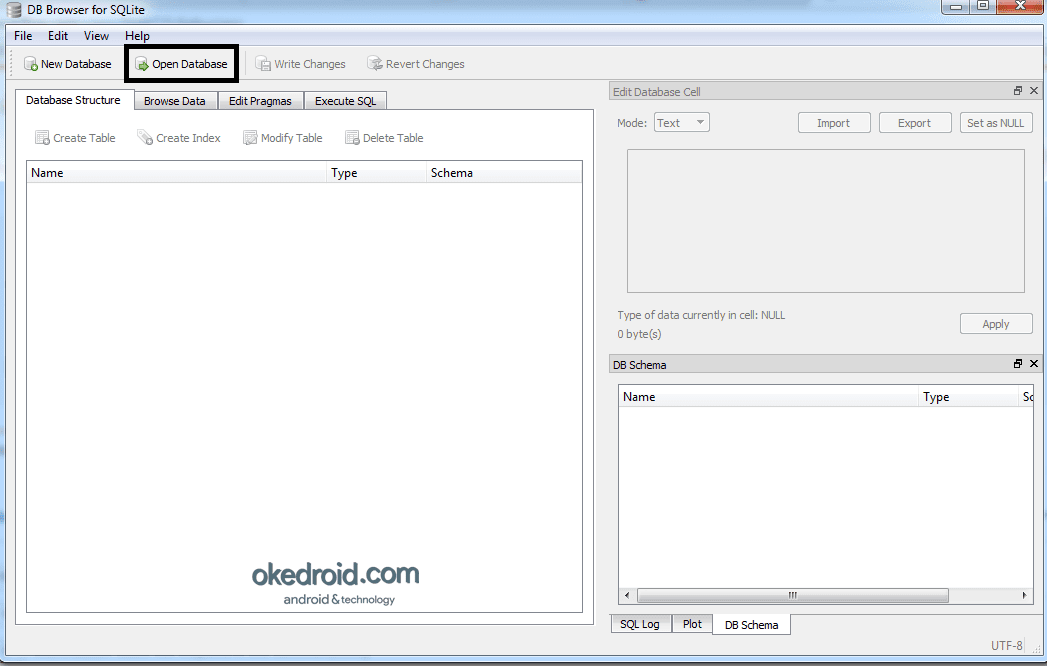
Task: Float the DB Schema panel
Action: coord(1017,364)
